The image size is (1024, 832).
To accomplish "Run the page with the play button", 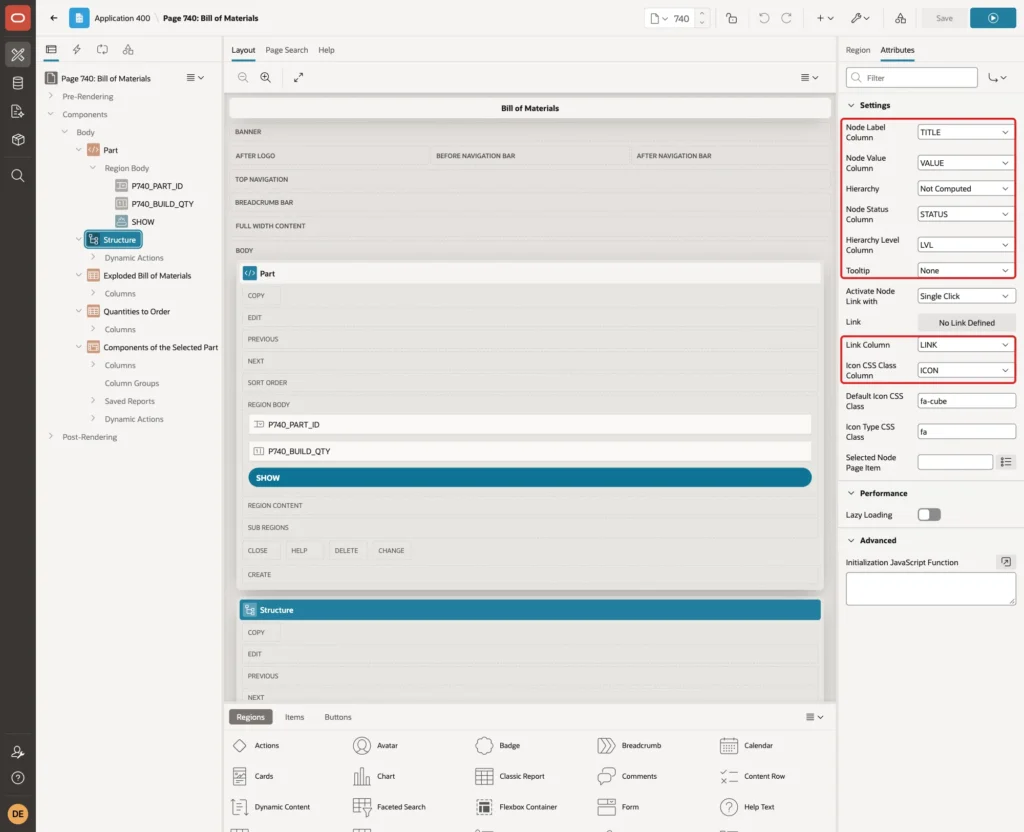I will pos(993,18).
